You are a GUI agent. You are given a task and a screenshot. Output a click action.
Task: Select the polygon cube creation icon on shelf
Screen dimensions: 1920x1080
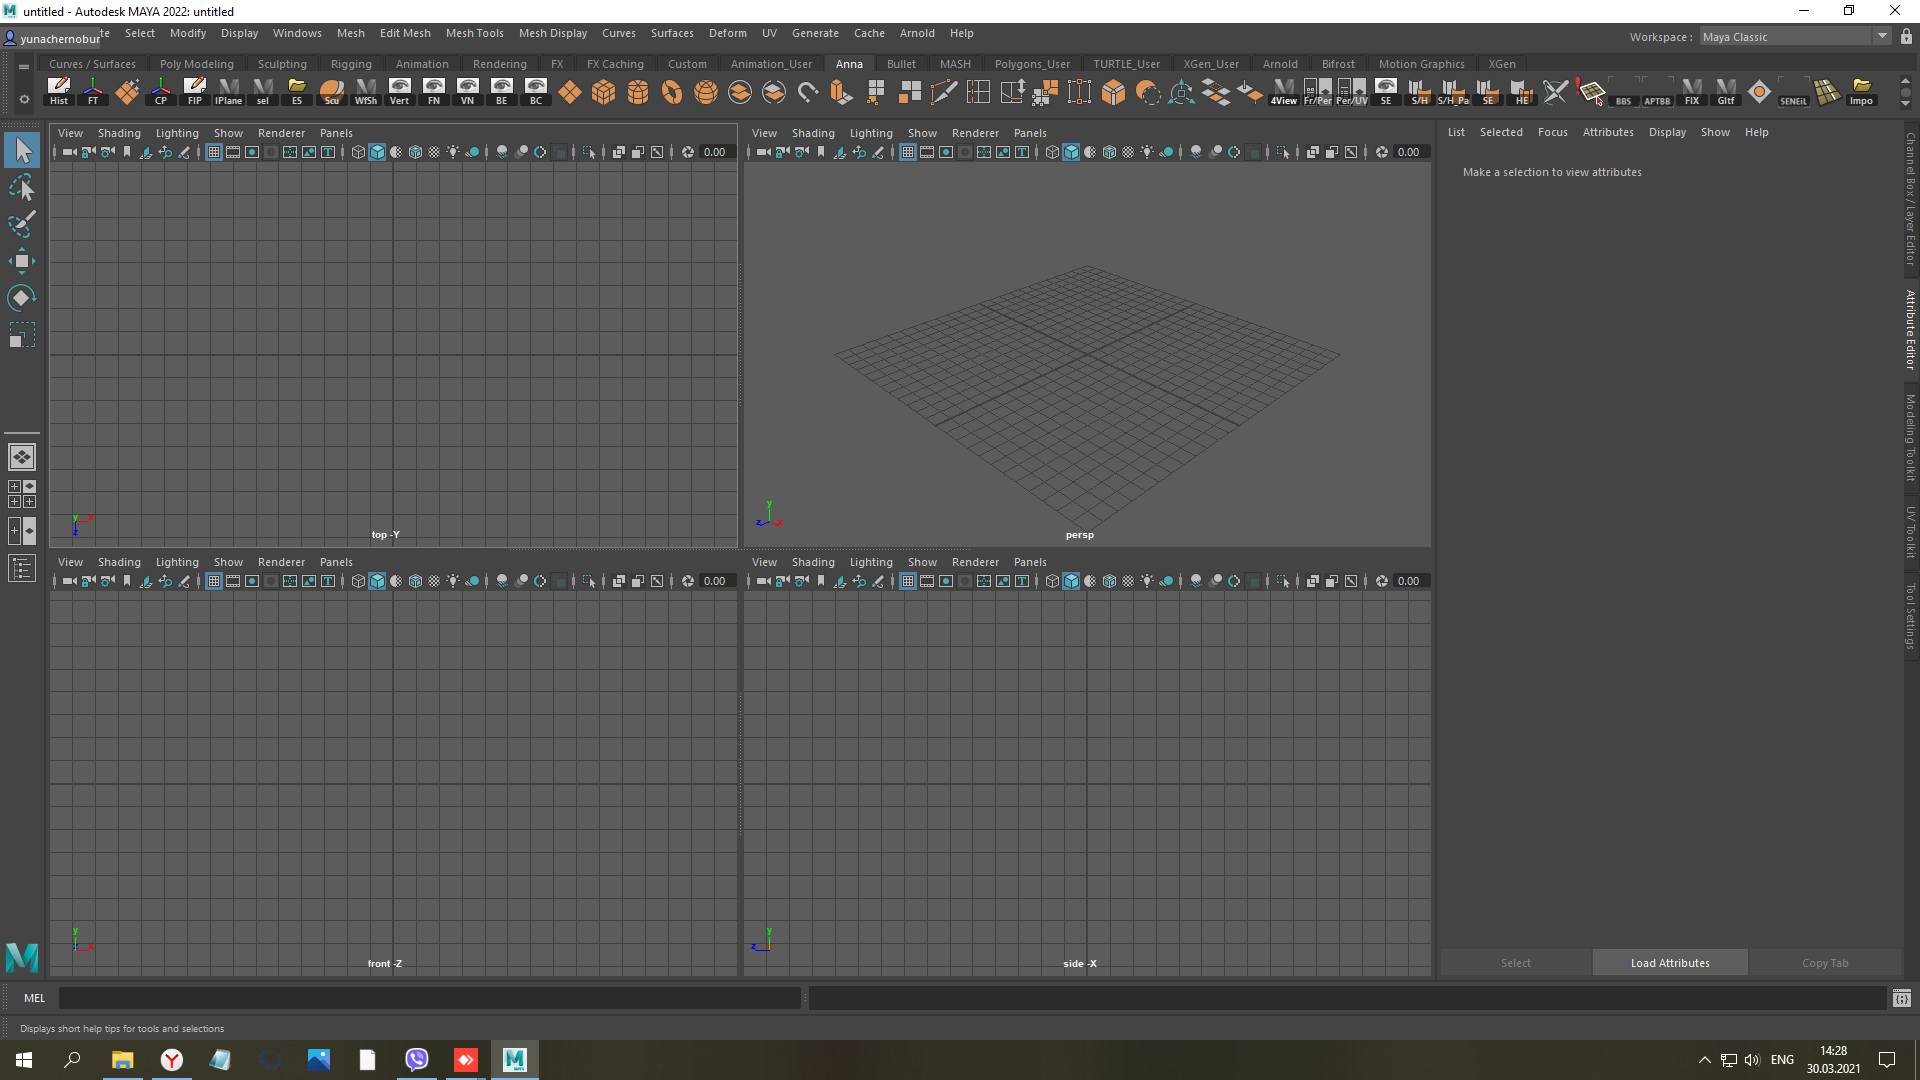coord(603,92)
